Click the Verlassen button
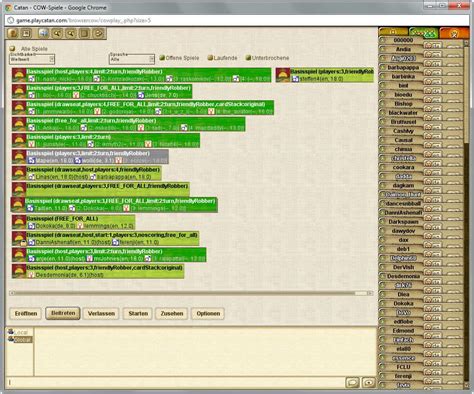This screenshot has height=394, width=474. (101, 313)
